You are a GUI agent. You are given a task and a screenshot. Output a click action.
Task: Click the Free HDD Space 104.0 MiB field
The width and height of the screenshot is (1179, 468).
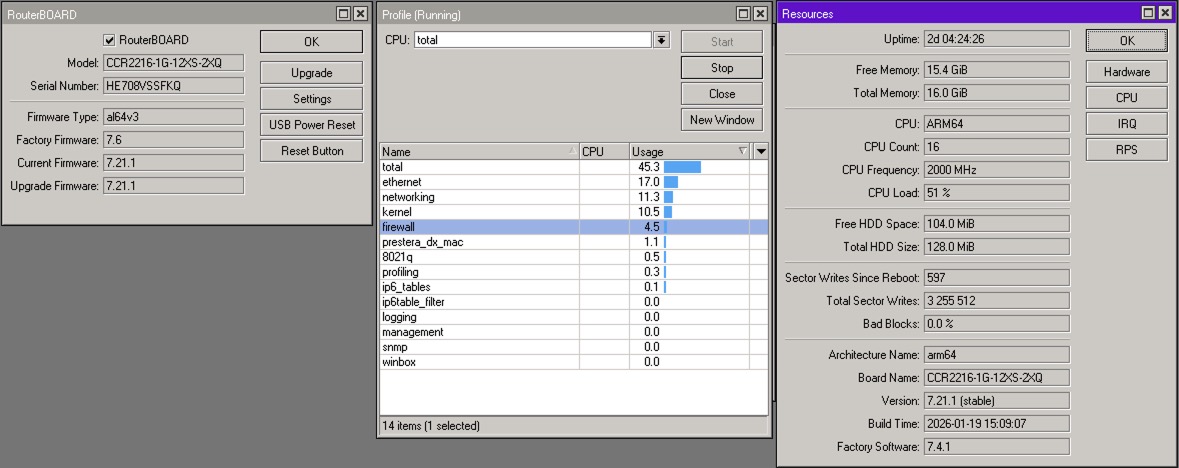tap(996, 223)
